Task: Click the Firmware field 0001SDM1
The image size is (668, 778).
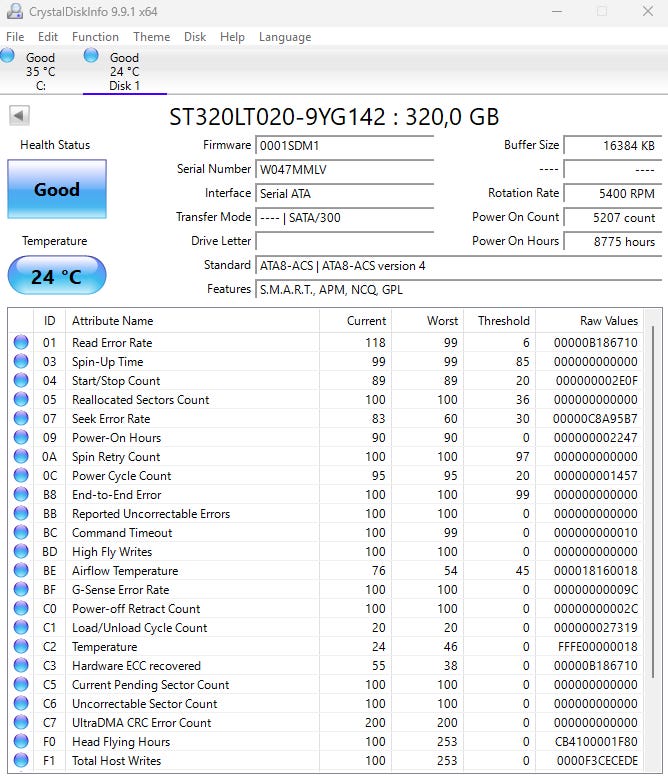Action: (x=344, y=145)
